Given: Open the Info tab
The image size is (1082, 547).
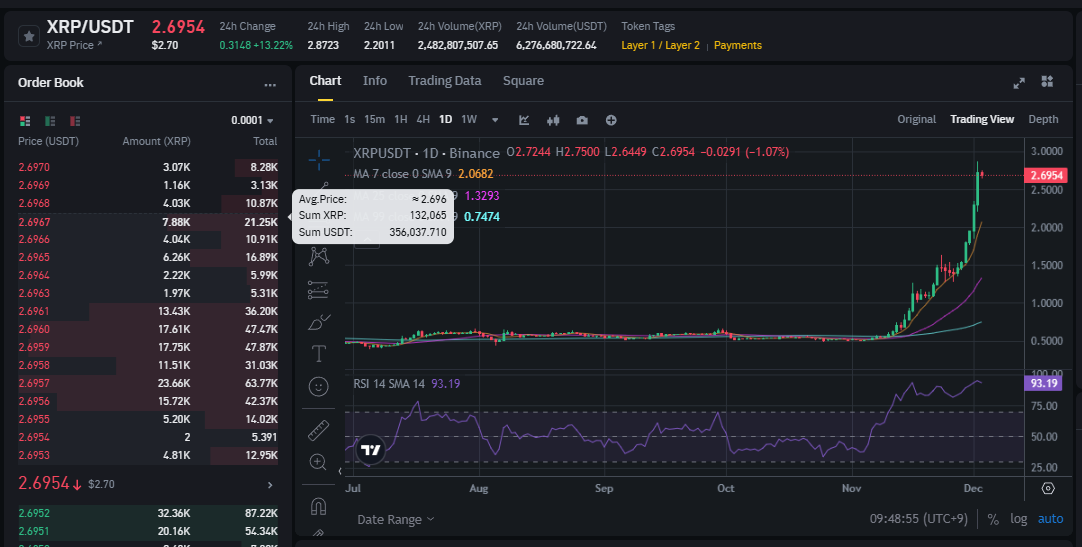Looking at the screenshot, I should (x=375, y=81).
